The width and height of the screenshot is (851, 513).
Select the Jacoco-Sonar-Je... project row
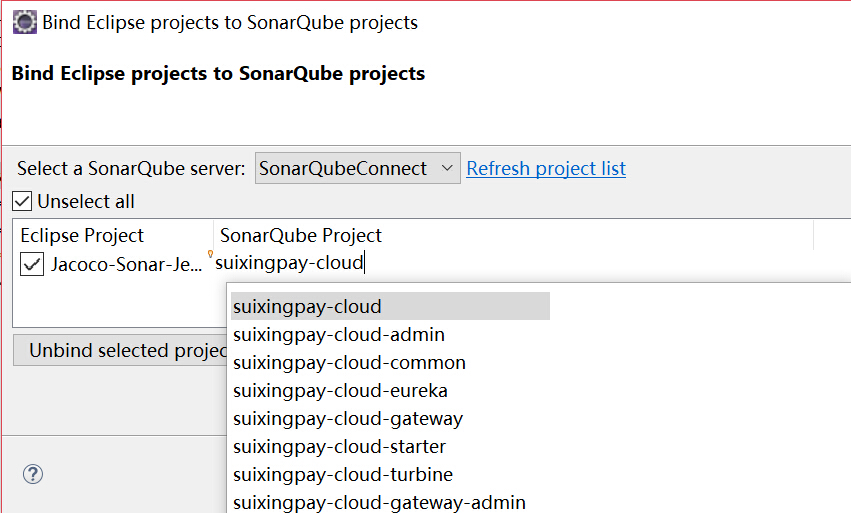pos(126,265)
